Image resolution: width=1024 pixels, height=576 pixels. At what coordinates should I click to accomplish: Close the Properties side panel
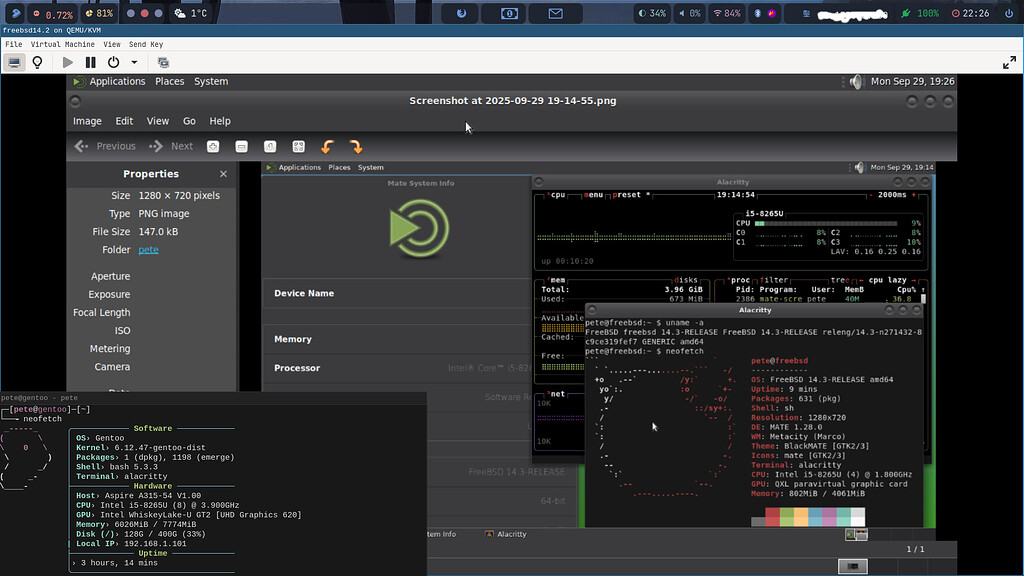(x=223, y=174)
